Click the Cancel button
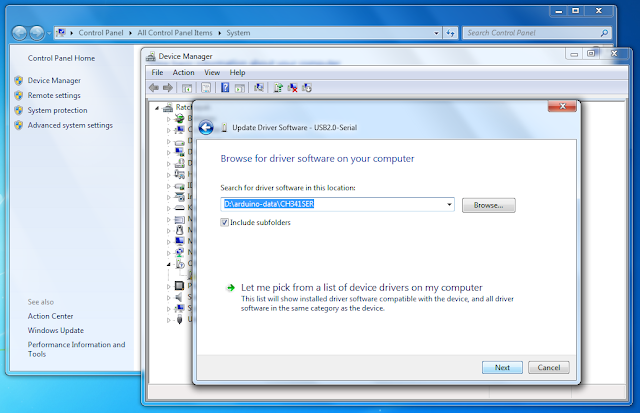 pos(549,367)
